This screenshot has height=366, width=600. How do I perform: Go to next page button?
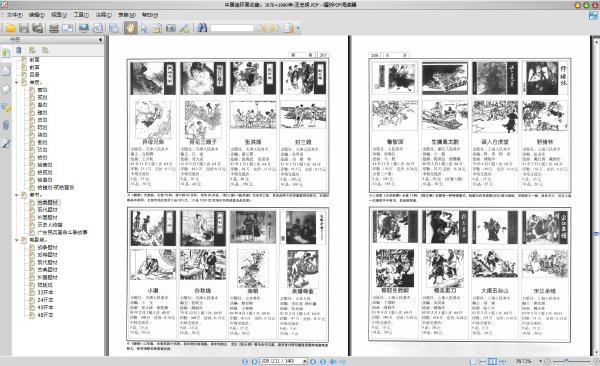[313, 361]
